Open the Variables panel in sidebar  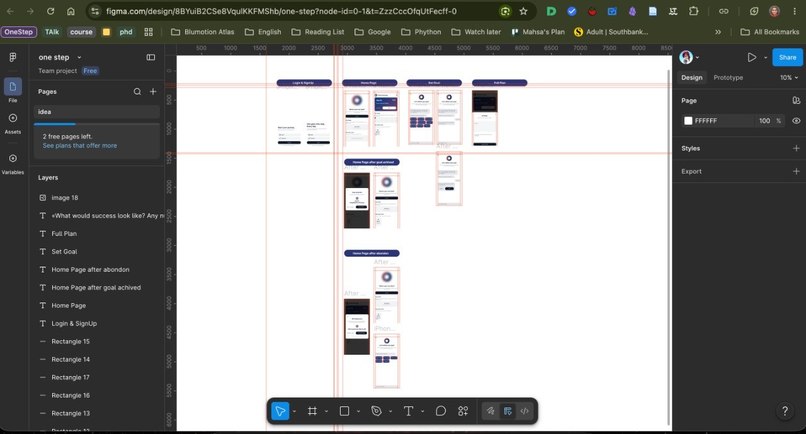(13, 162)
